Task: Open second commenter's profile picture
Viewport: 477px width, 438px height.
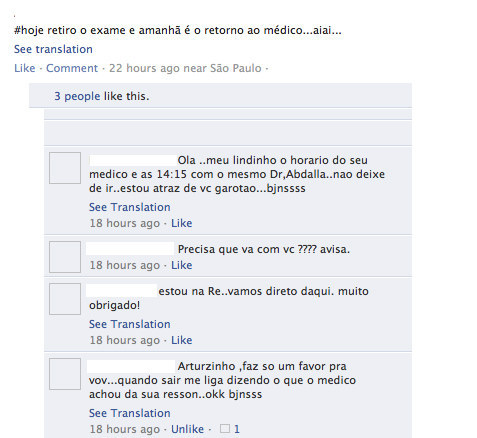Action: [65, 257]
